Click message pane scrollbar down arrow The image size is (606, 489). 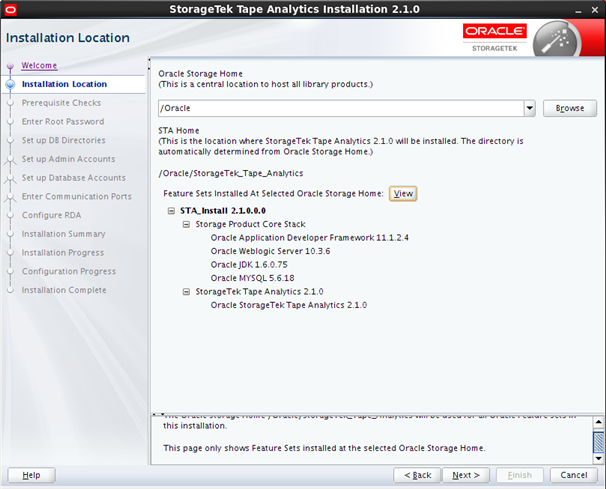pyautogui.click(x=598, y=459)
